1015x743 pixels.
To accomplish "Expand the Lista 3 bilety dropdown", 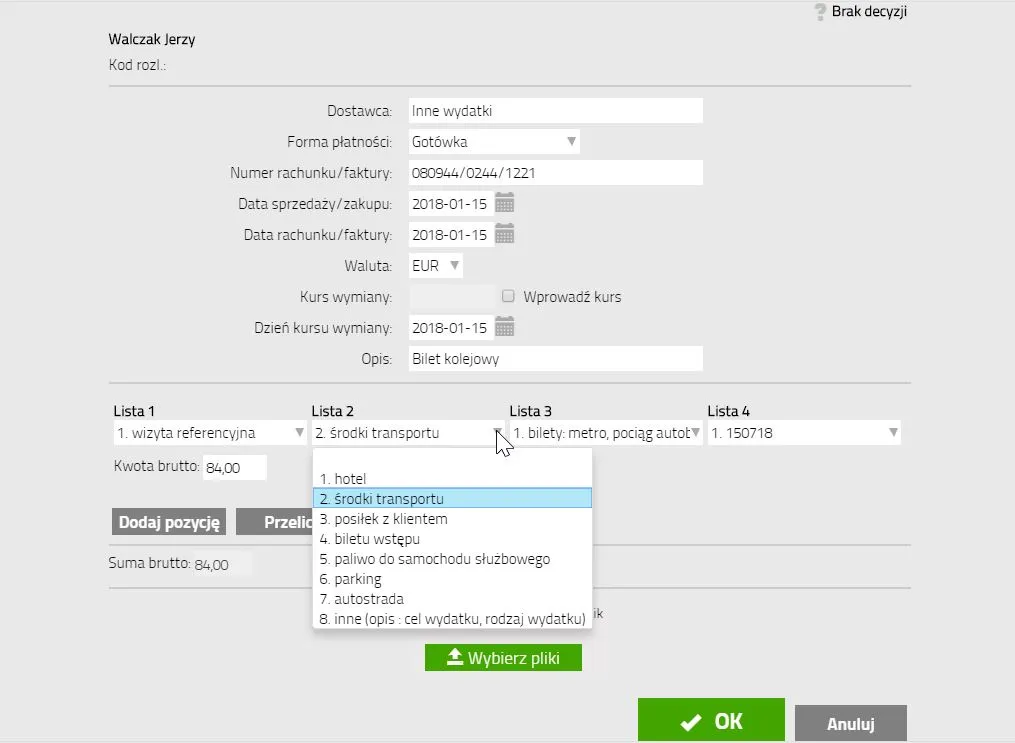I will coord(606,433).
